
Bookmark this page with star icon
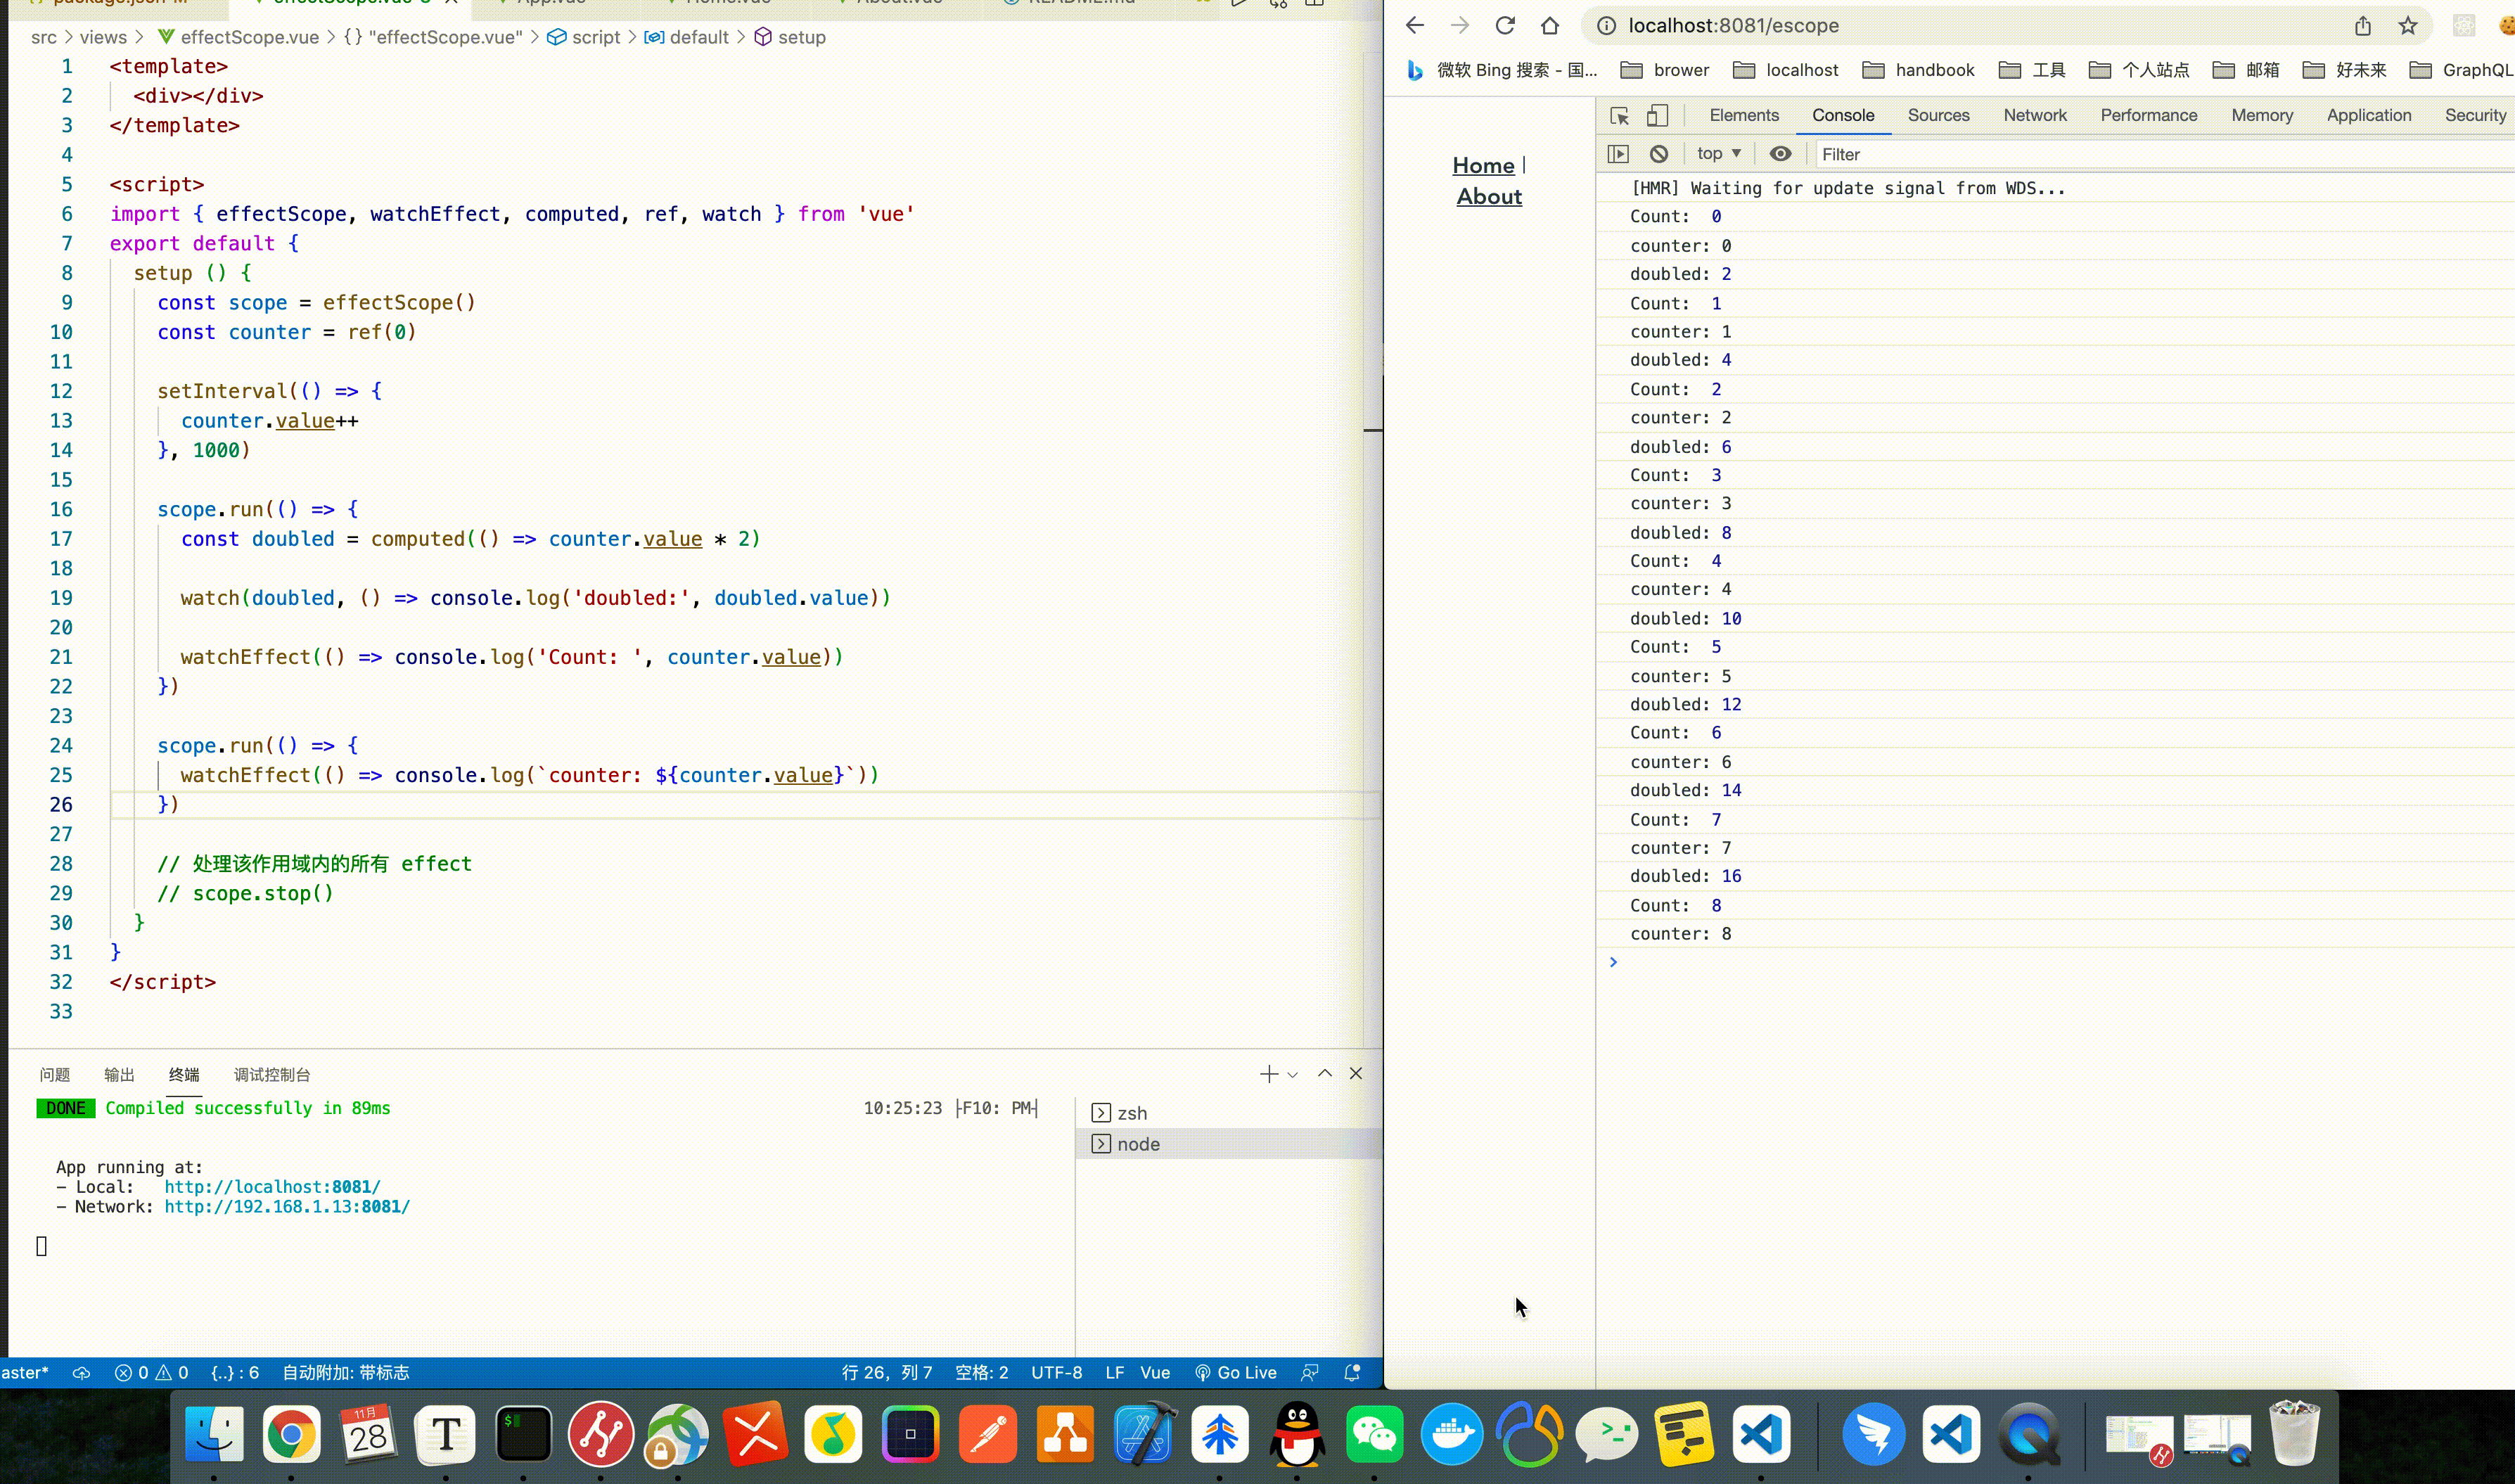point(2408,26)
